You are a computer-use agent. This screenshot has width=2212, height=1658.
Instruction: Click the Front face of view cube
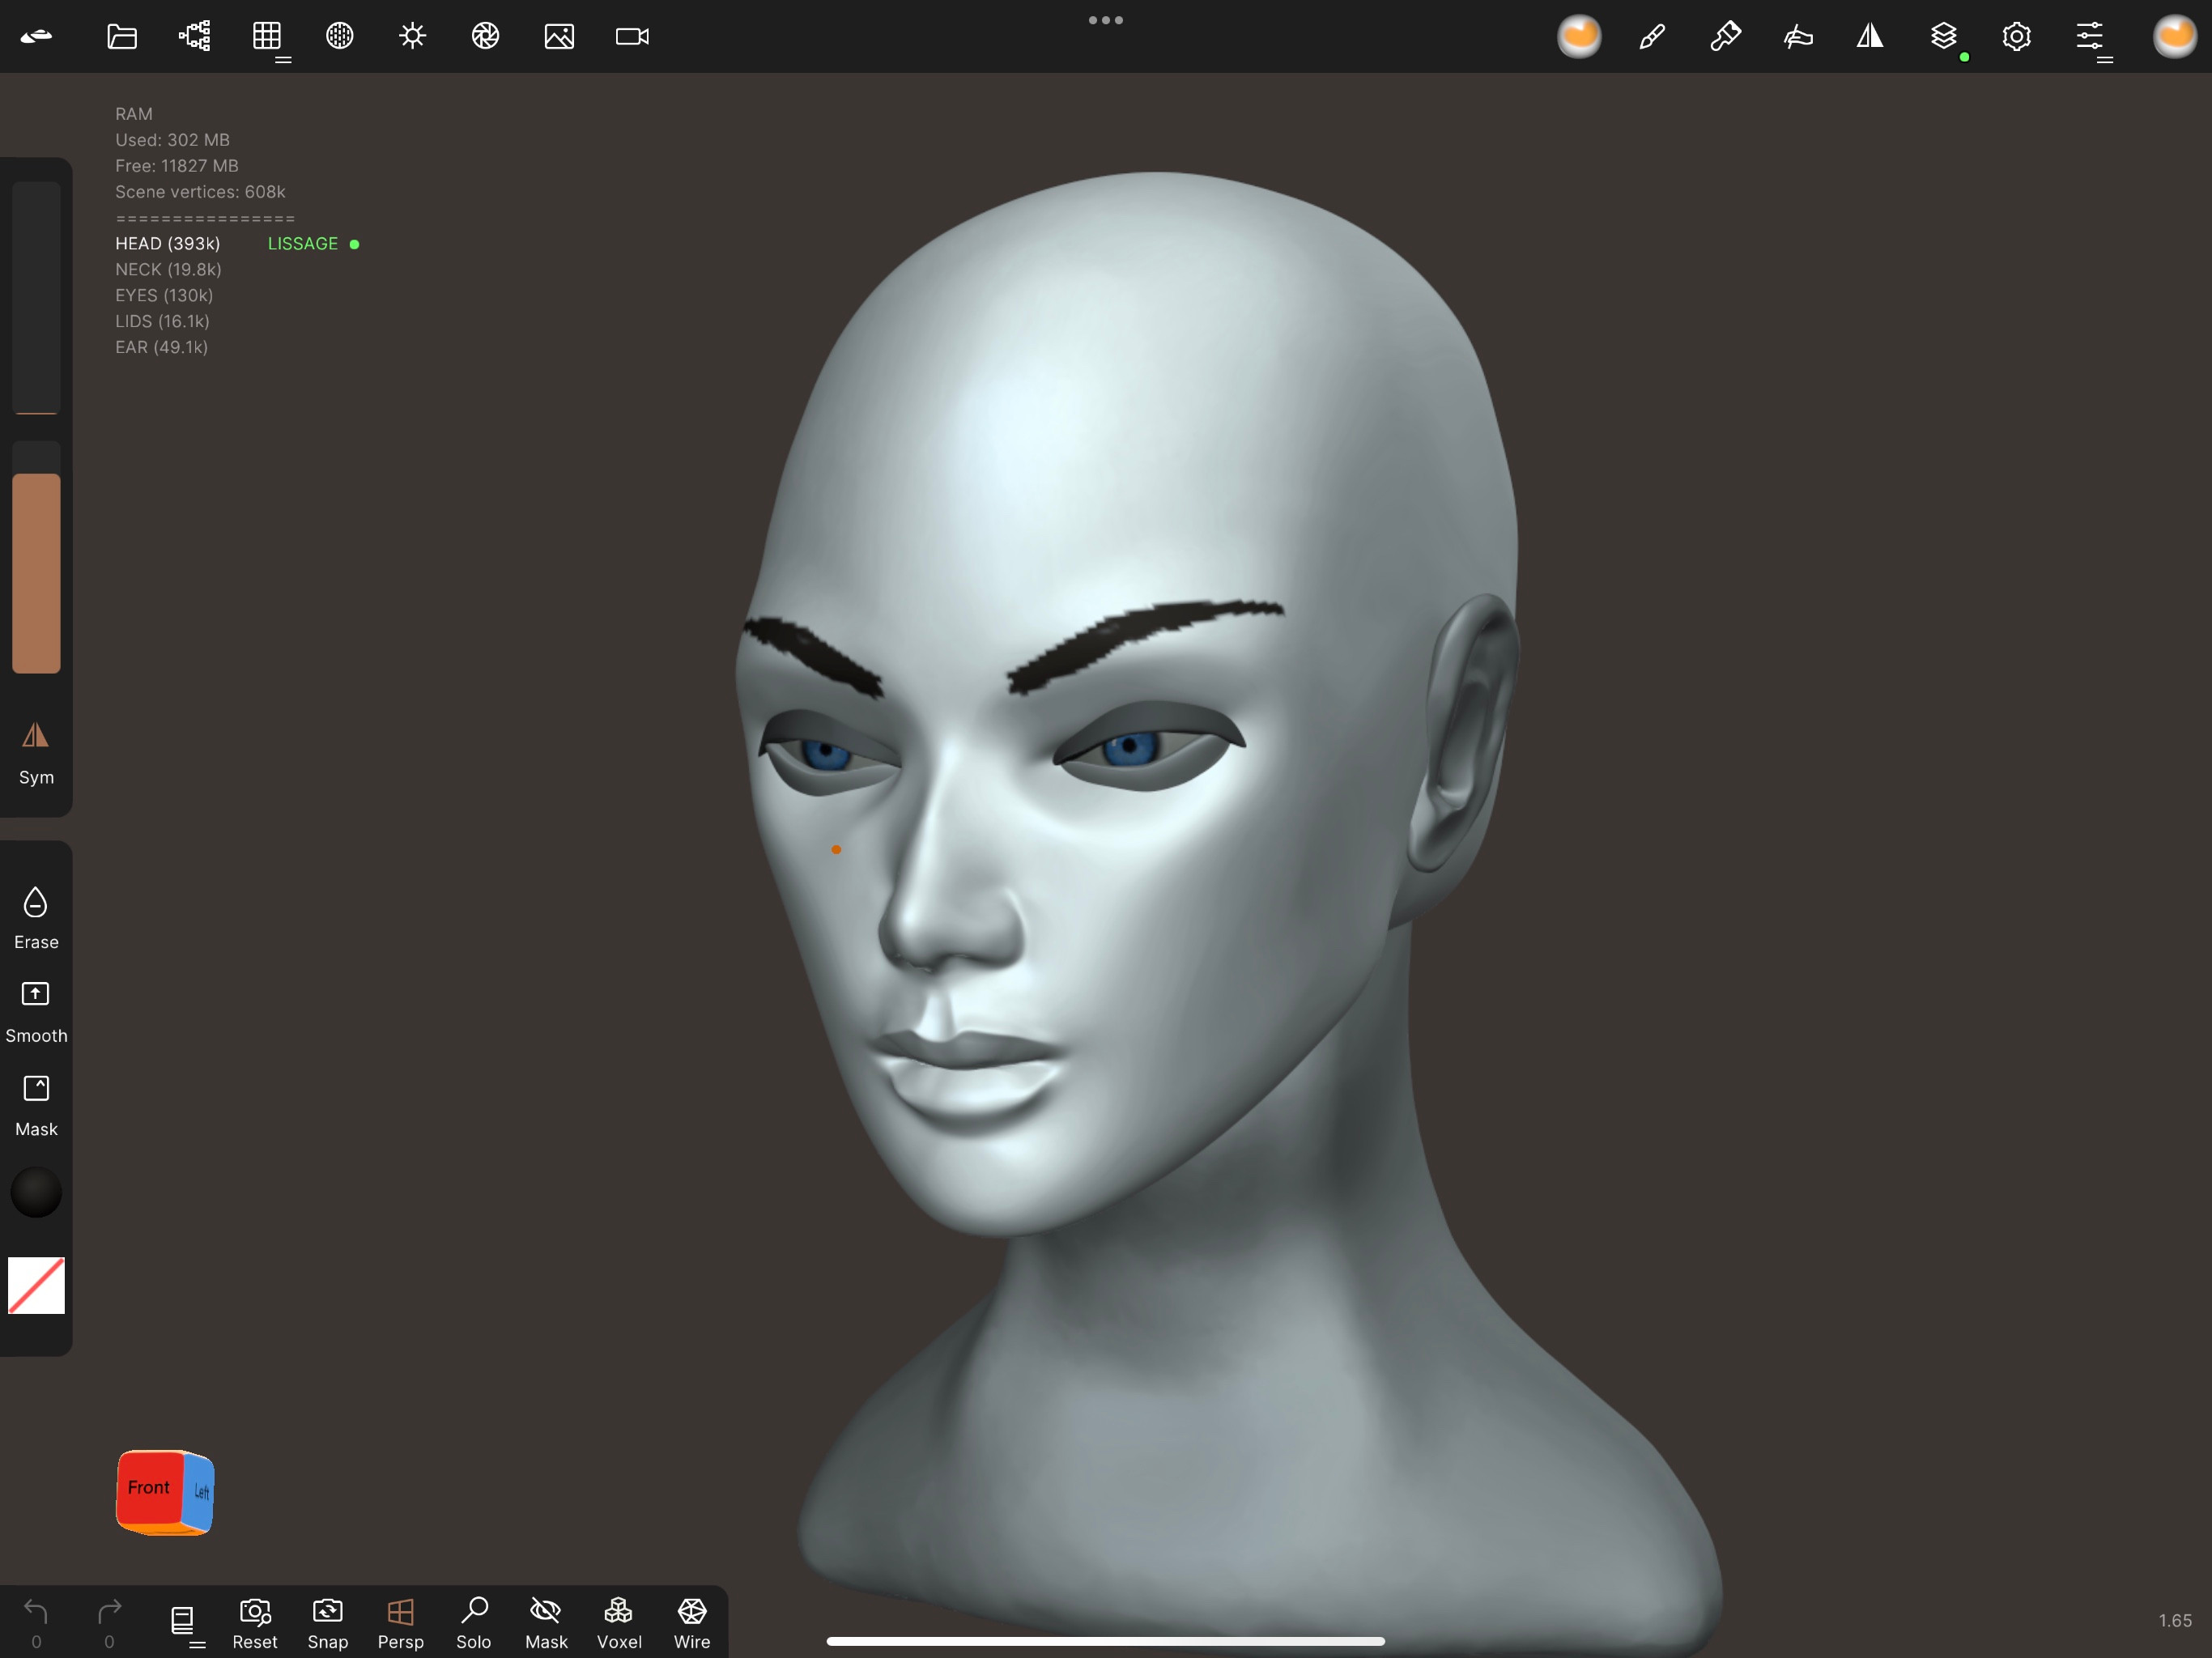150,1488
